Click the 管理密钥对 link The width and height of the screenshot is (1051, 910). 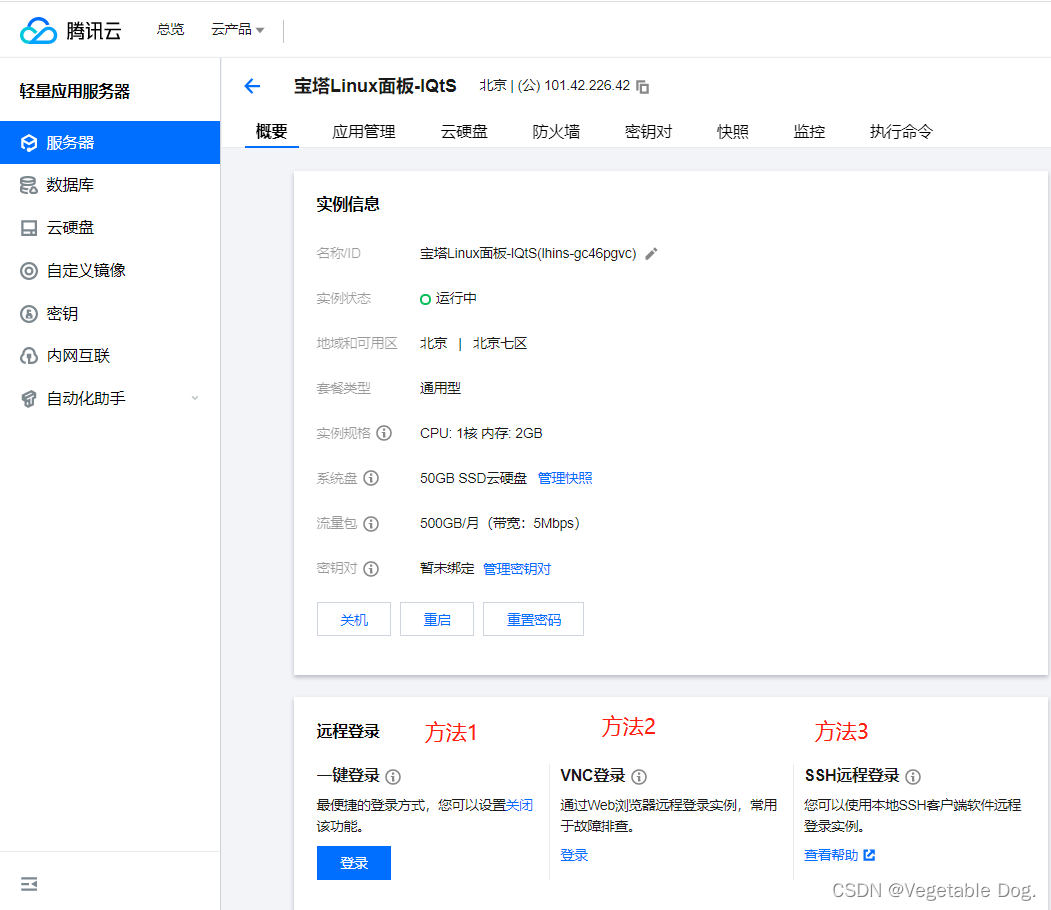click(517, 569)
